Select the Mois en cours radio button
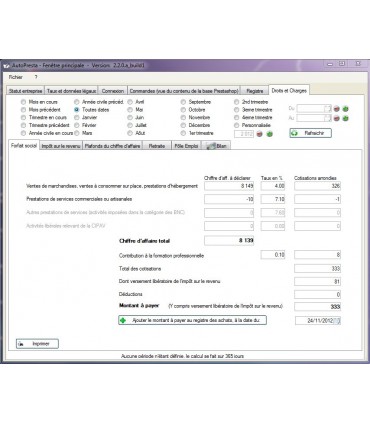 23,102
